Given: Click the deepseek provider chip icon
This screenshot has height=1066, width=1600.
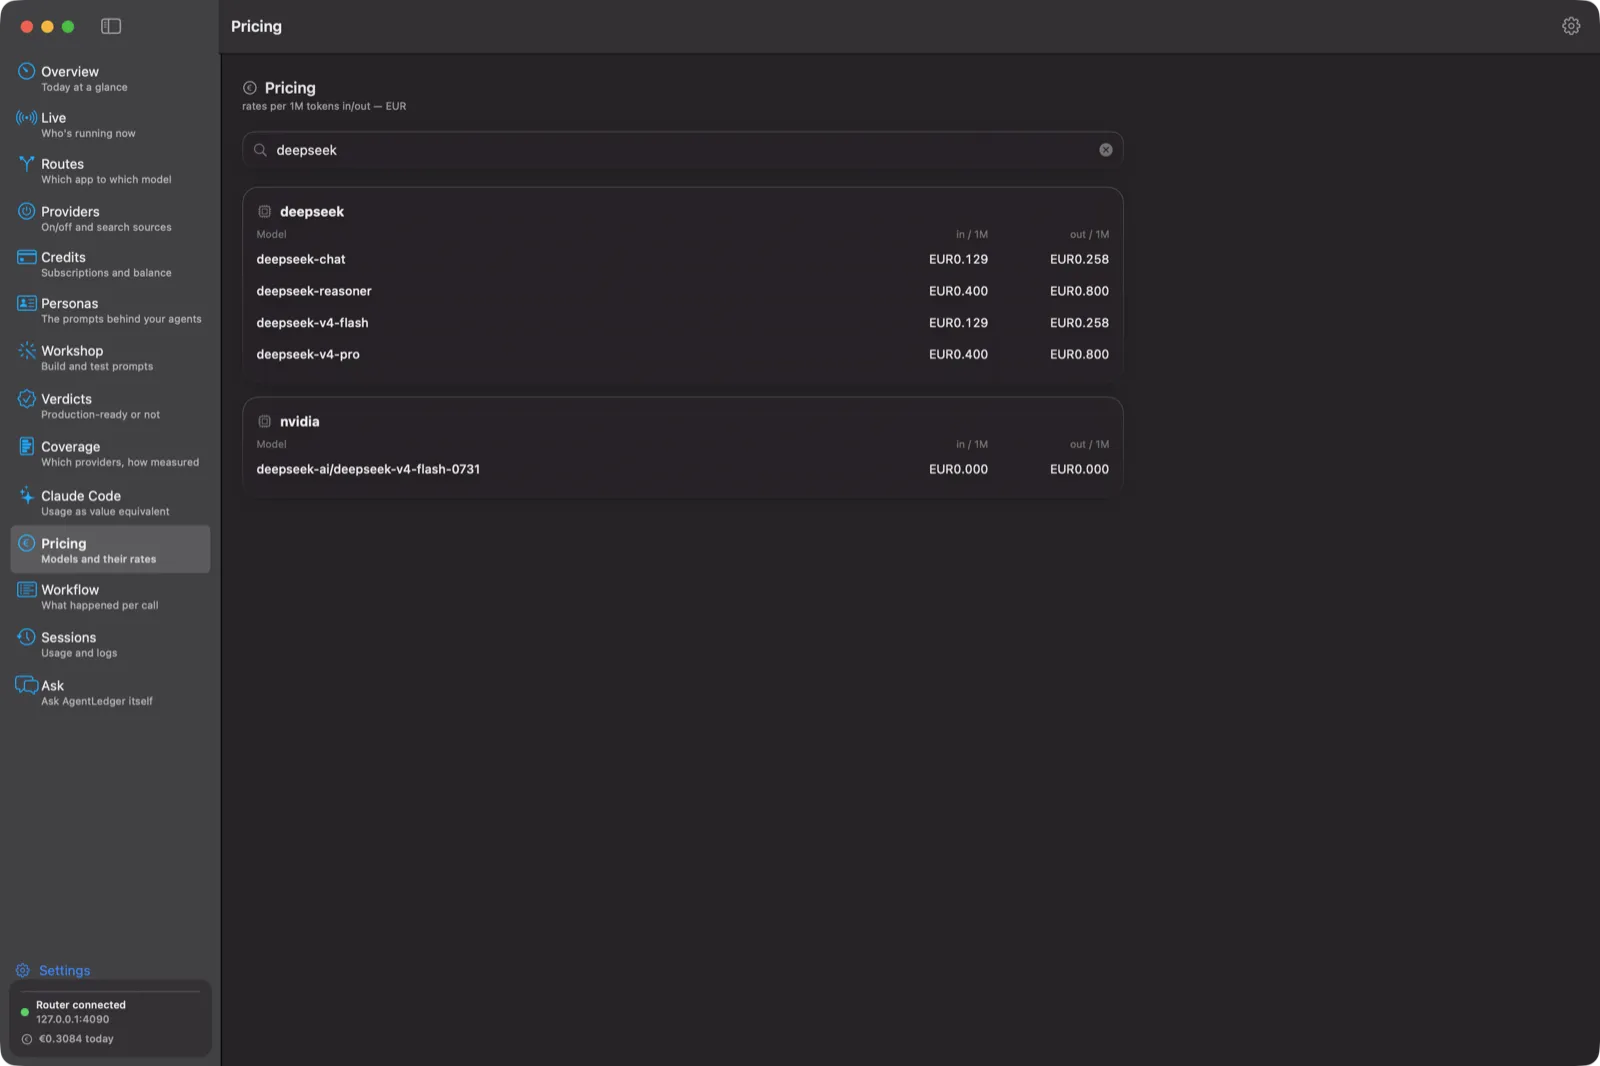Looking at the screenshot, I should [x=264, y=212].
